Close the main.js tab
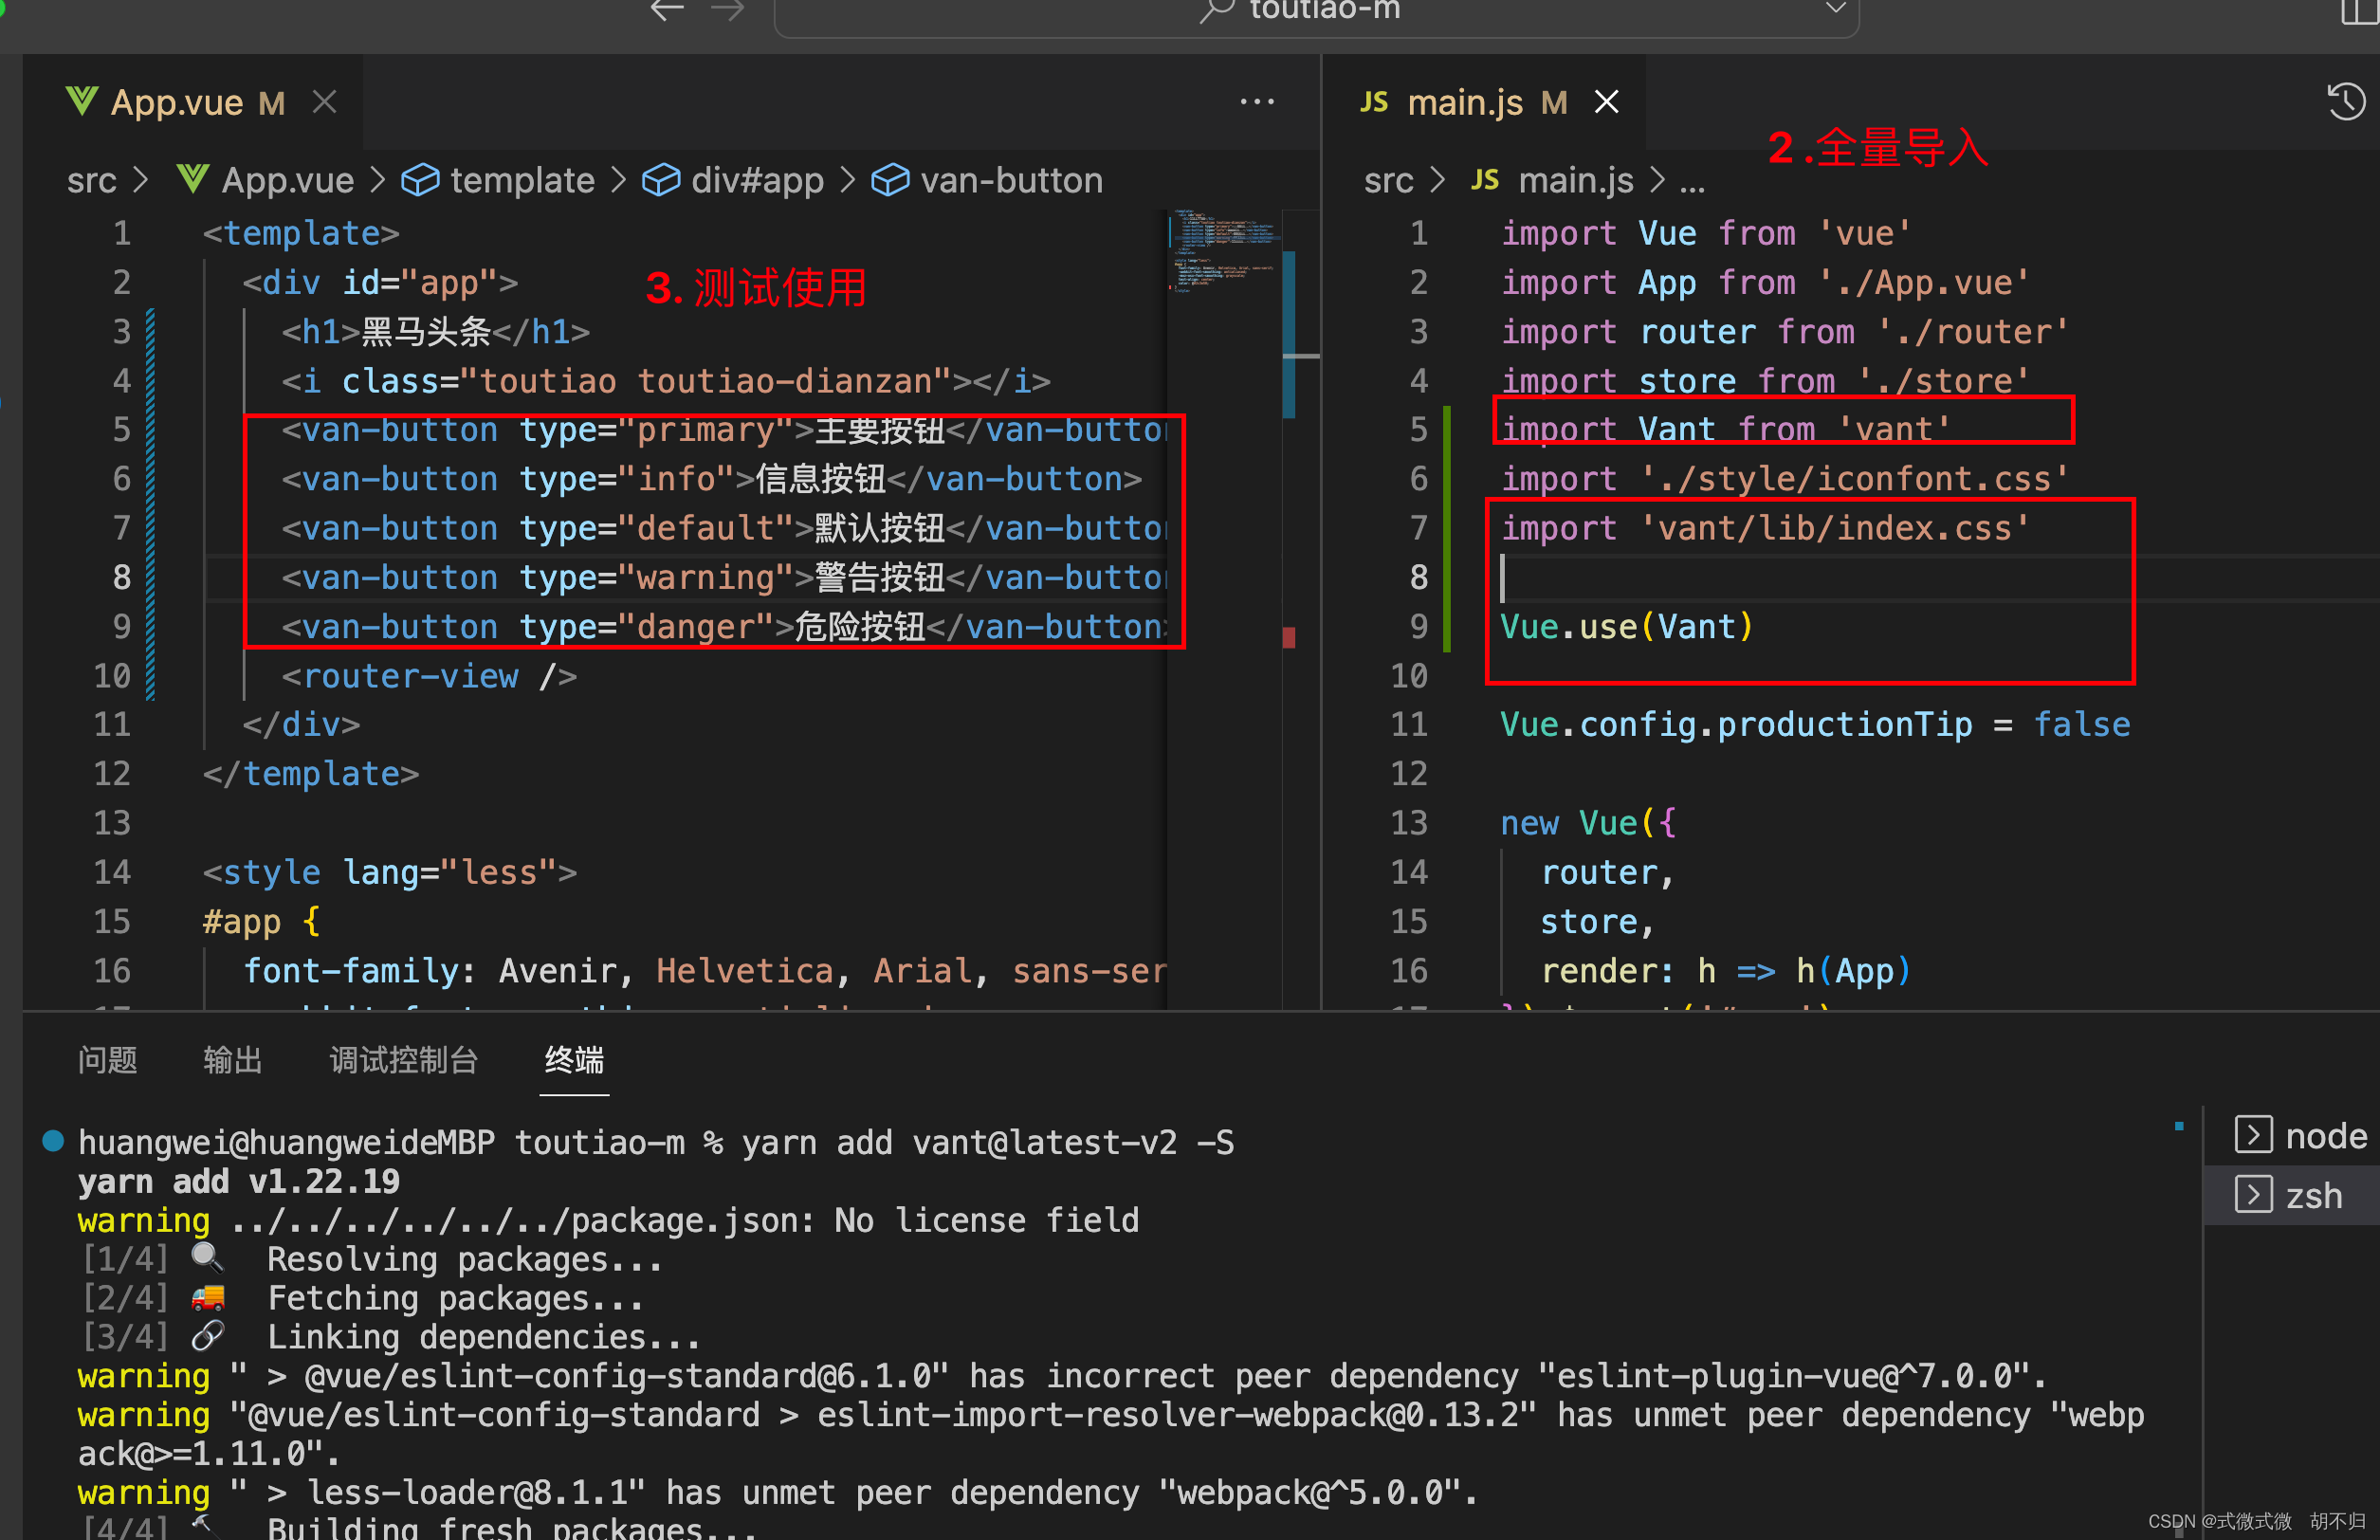 click(1606, 102)
